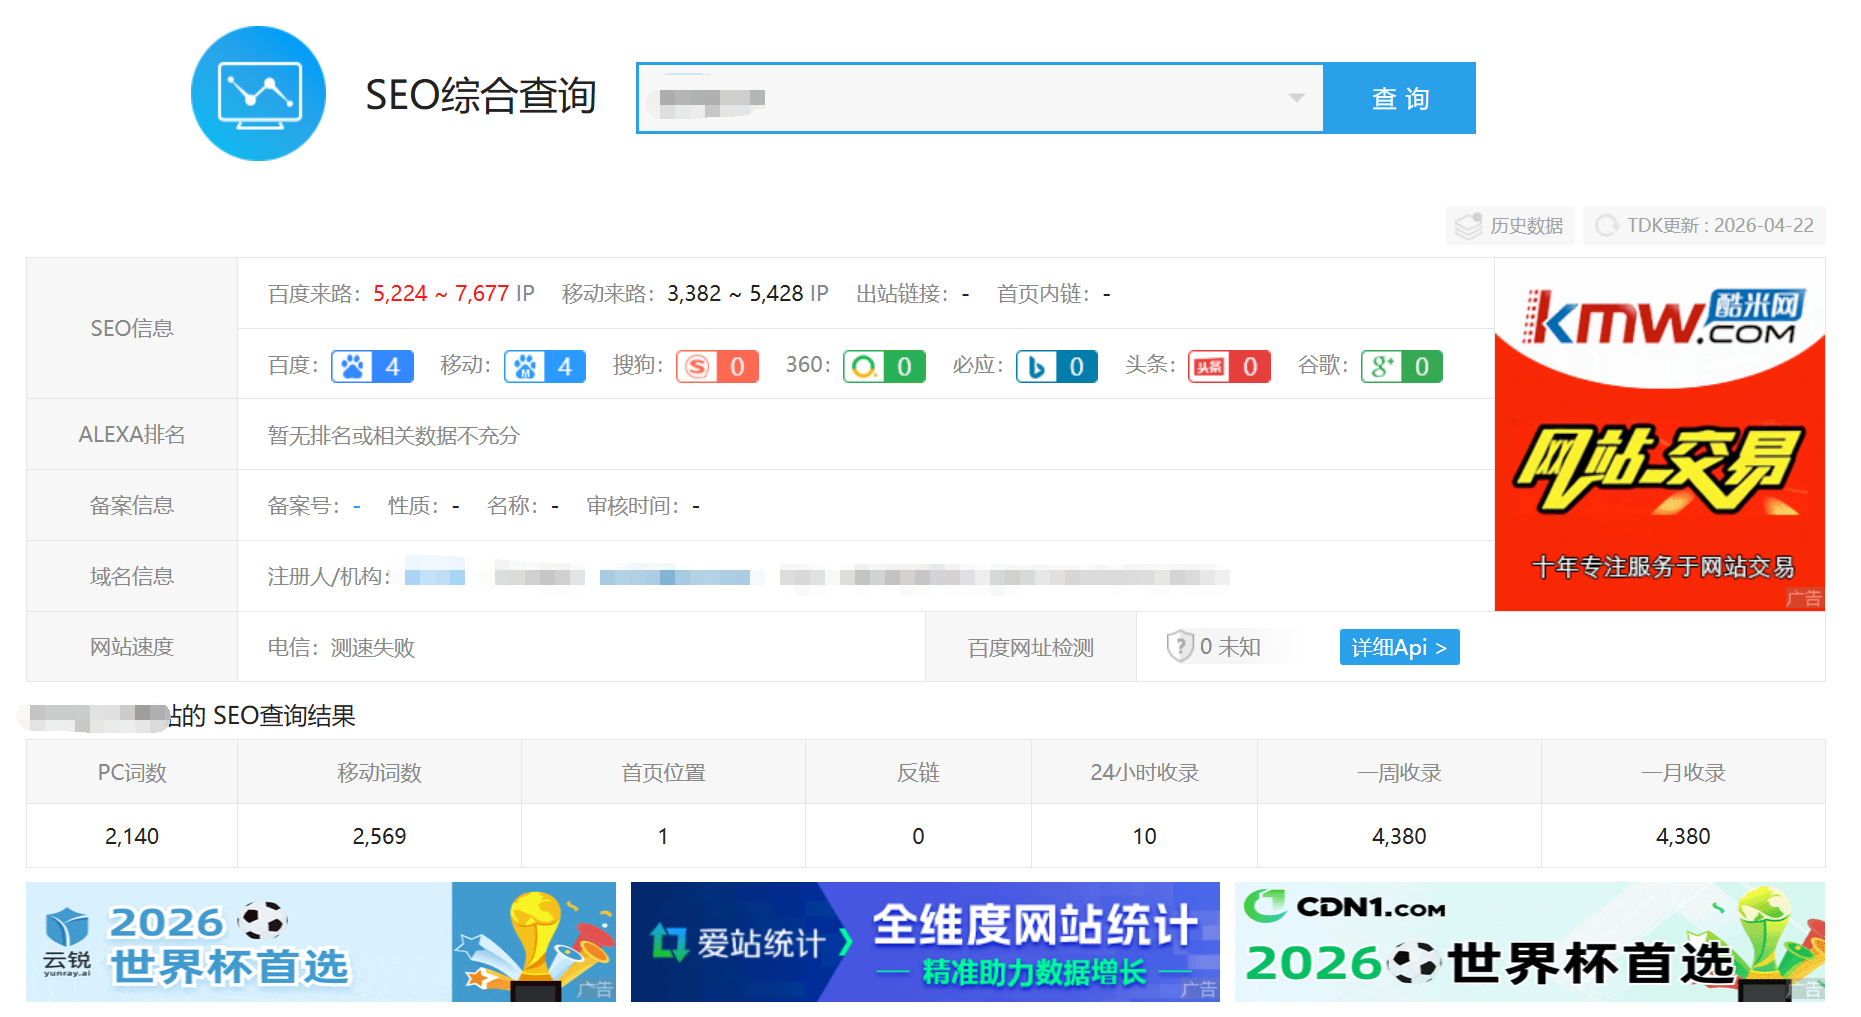The height and width of the screenshot is (1017, 1861).
Task: Open the kmw.com website trading ad
Action: pos(1660,434)
